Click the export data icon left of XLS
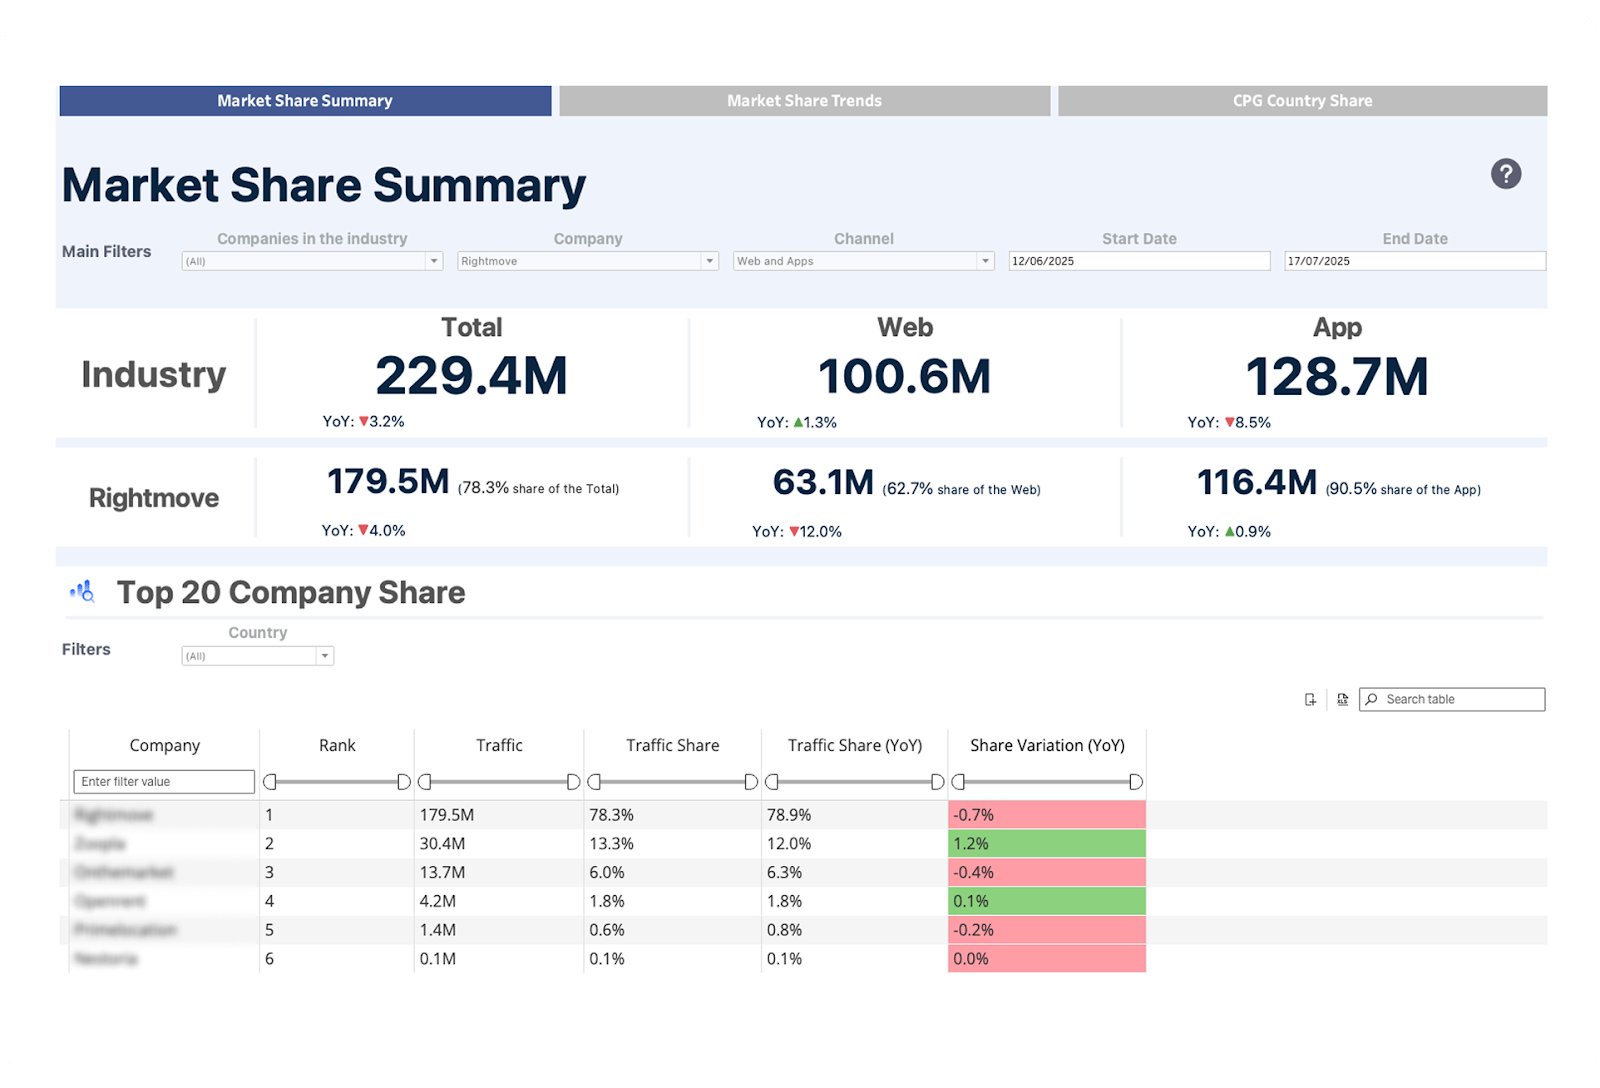 (1310, 699)
